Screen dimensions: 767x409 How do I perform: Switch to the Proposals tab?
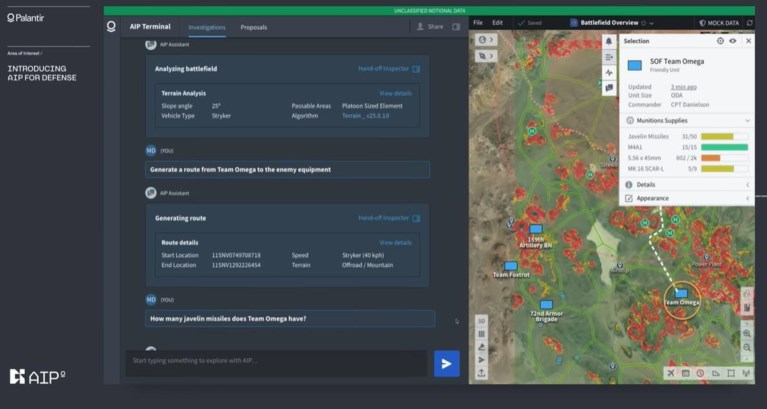[x=253, y=27]
